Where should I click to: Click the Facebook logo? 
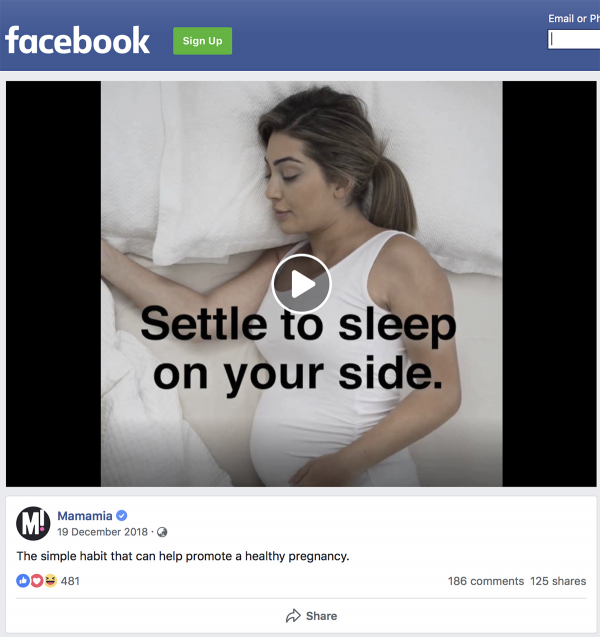[77, 40]
